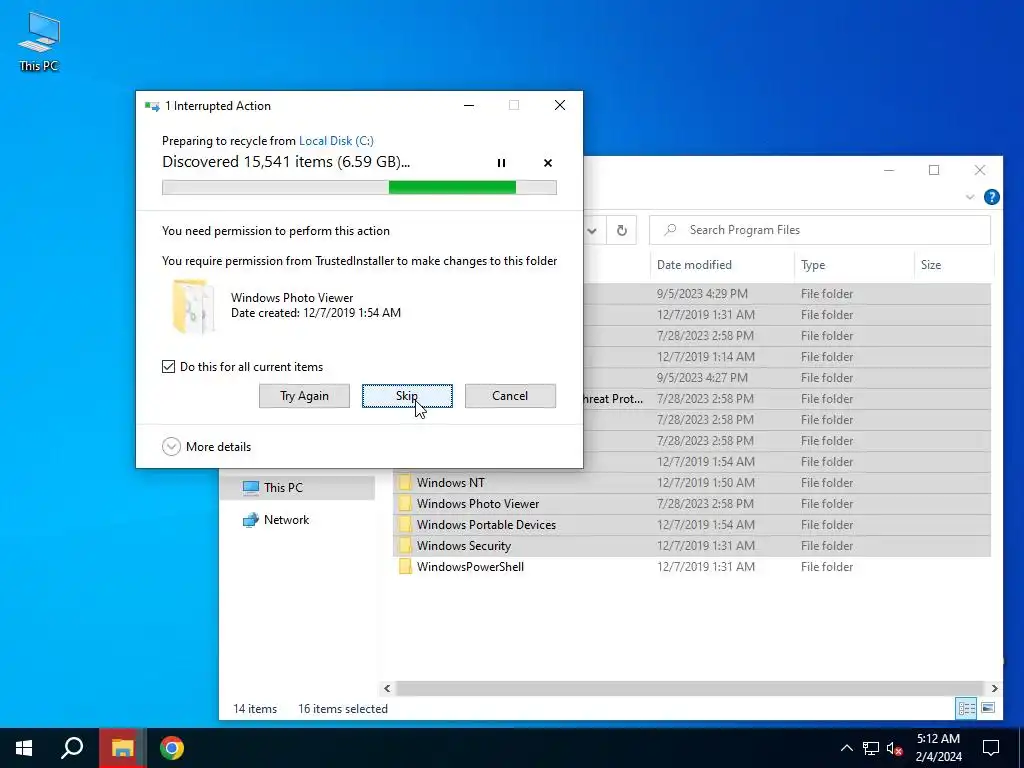
Task: Click the network tray icon
Action: point(871,748)
